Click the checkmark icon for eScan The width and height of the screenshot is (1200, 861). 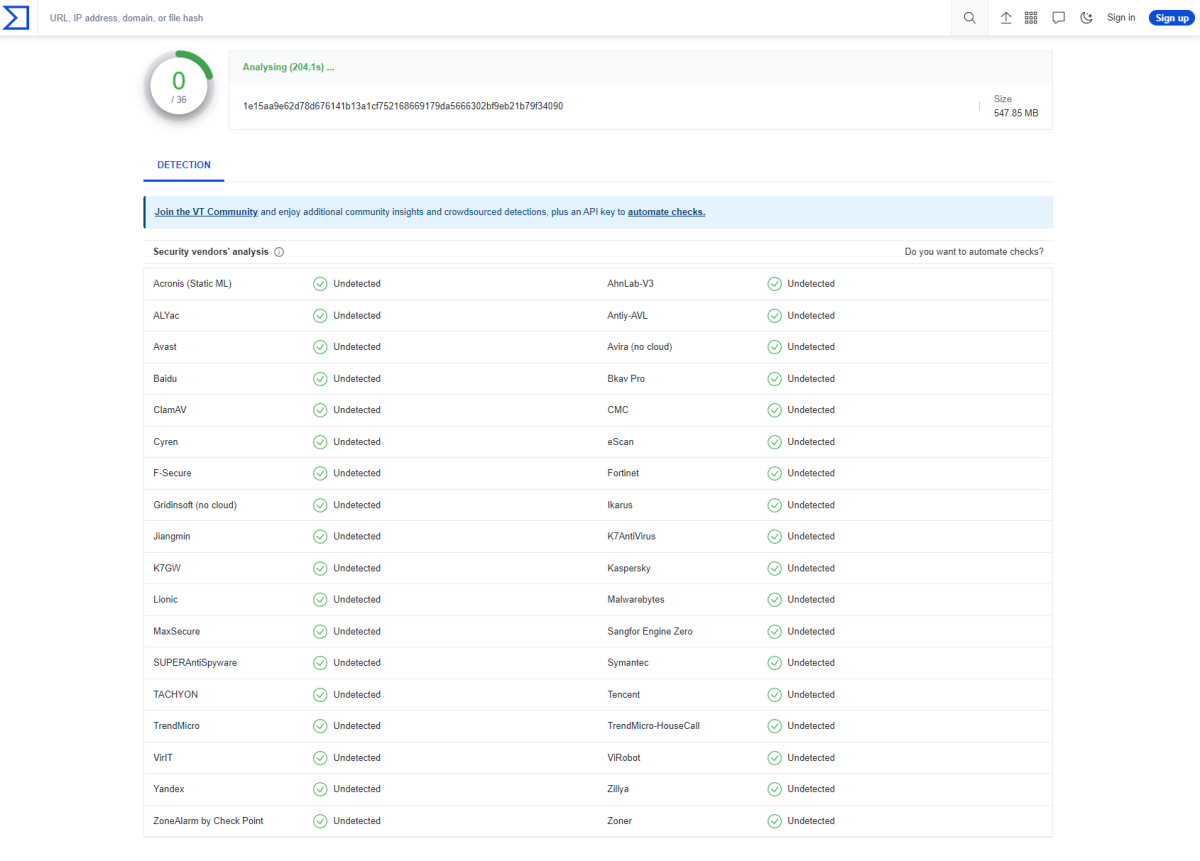click(x=774, y=442)
